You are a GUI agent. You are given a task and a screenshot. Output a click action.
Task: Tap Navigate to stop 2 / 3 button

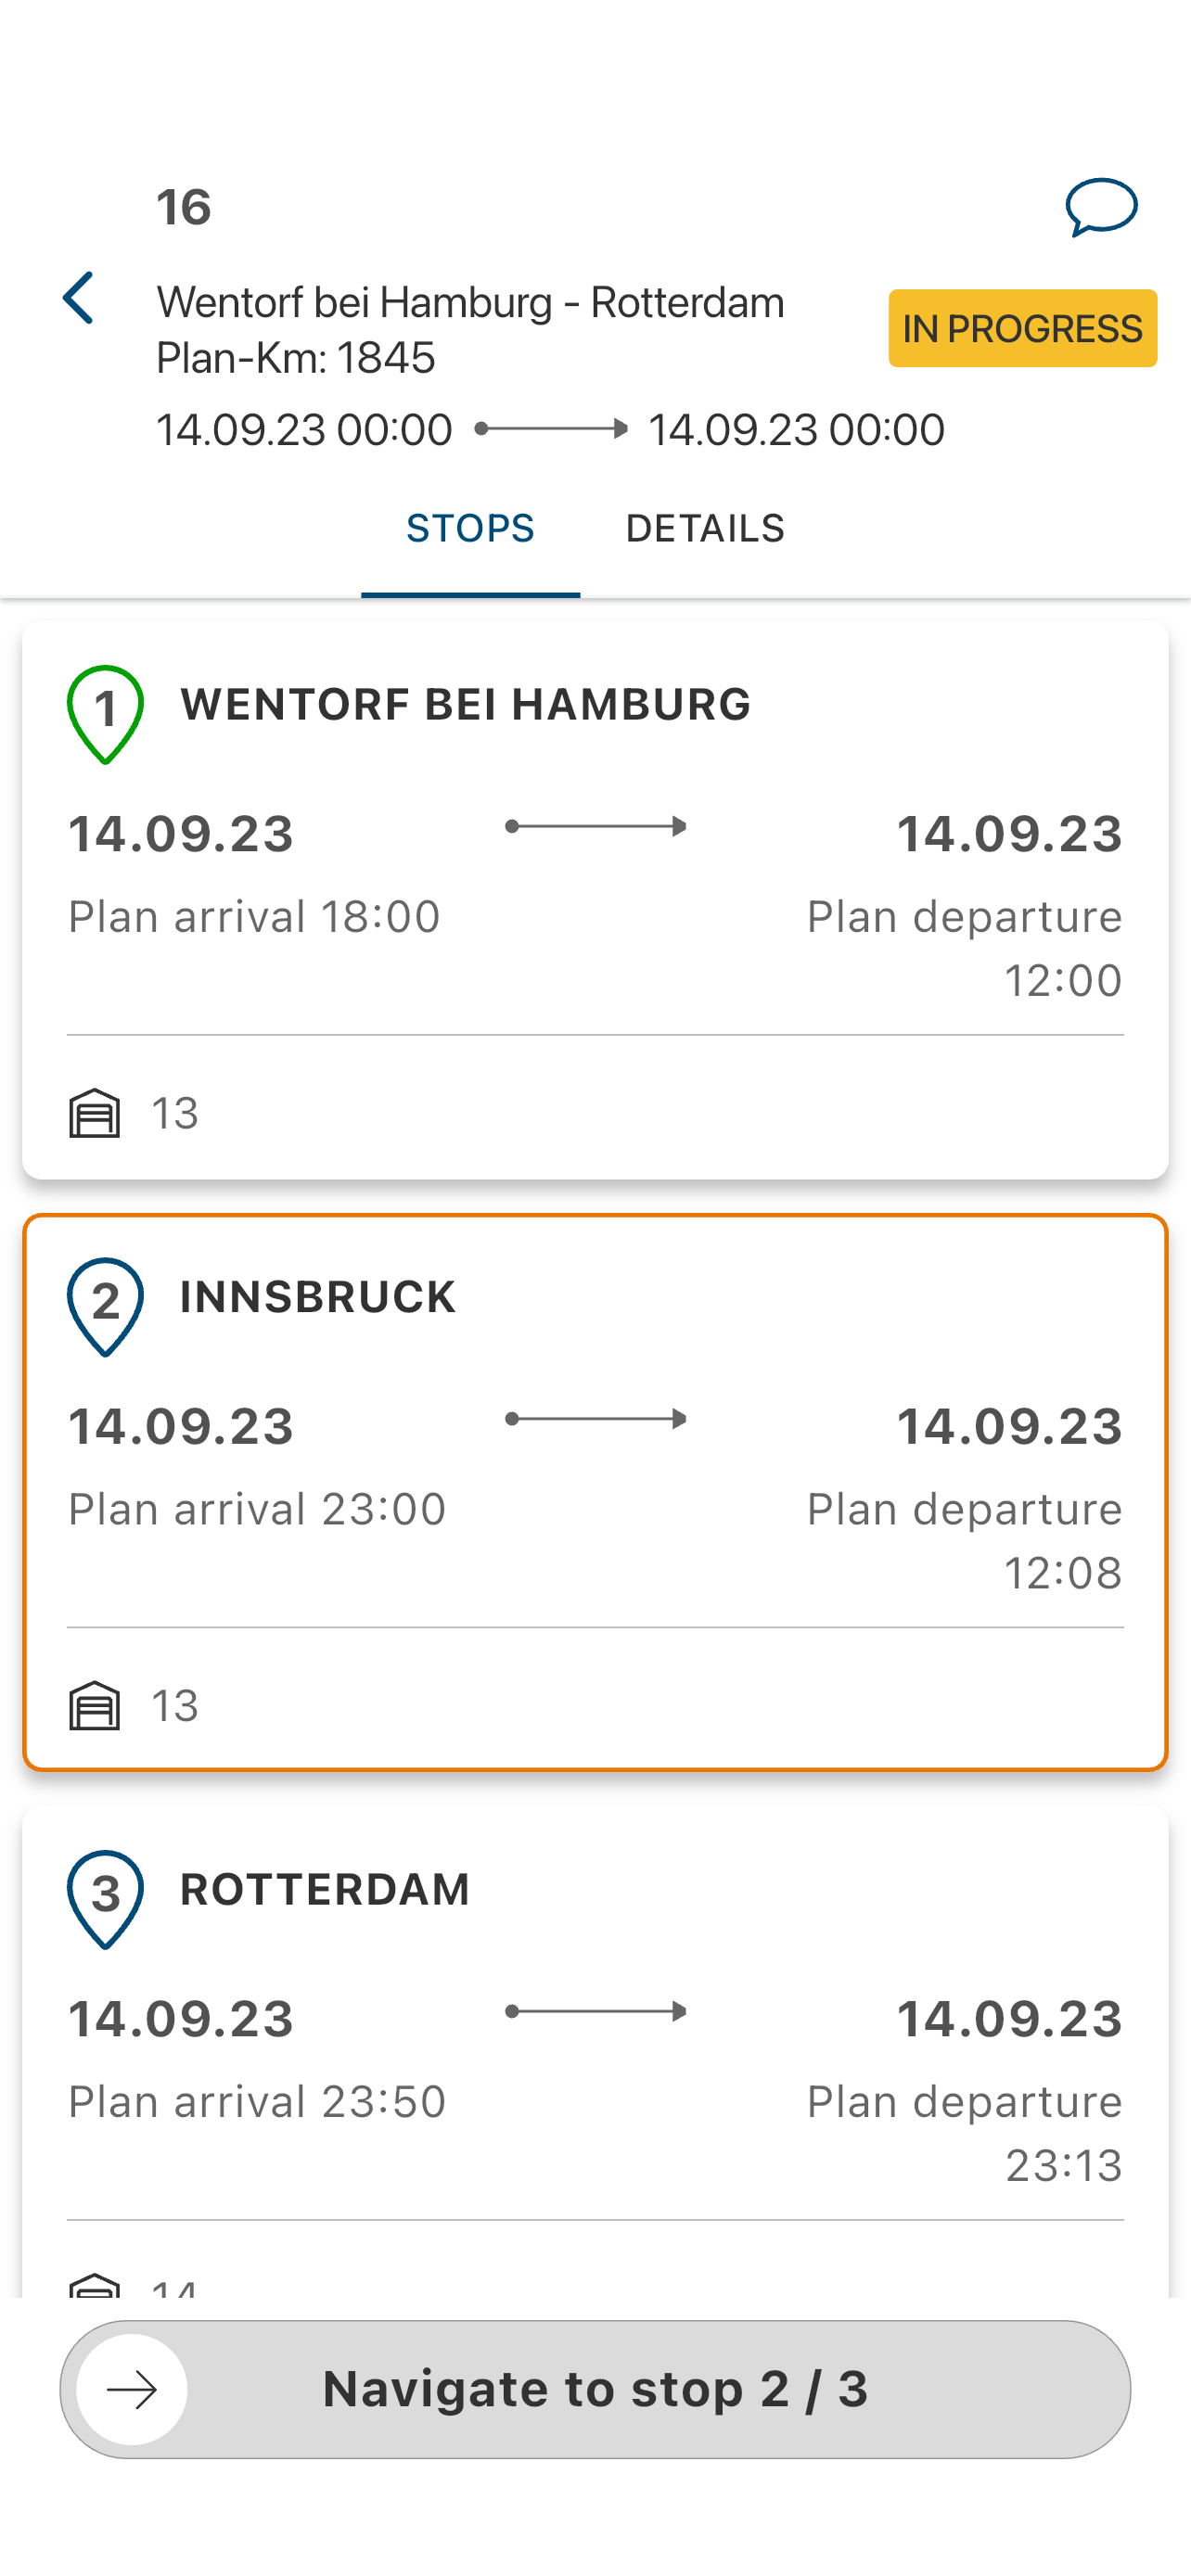(595, 2389)
